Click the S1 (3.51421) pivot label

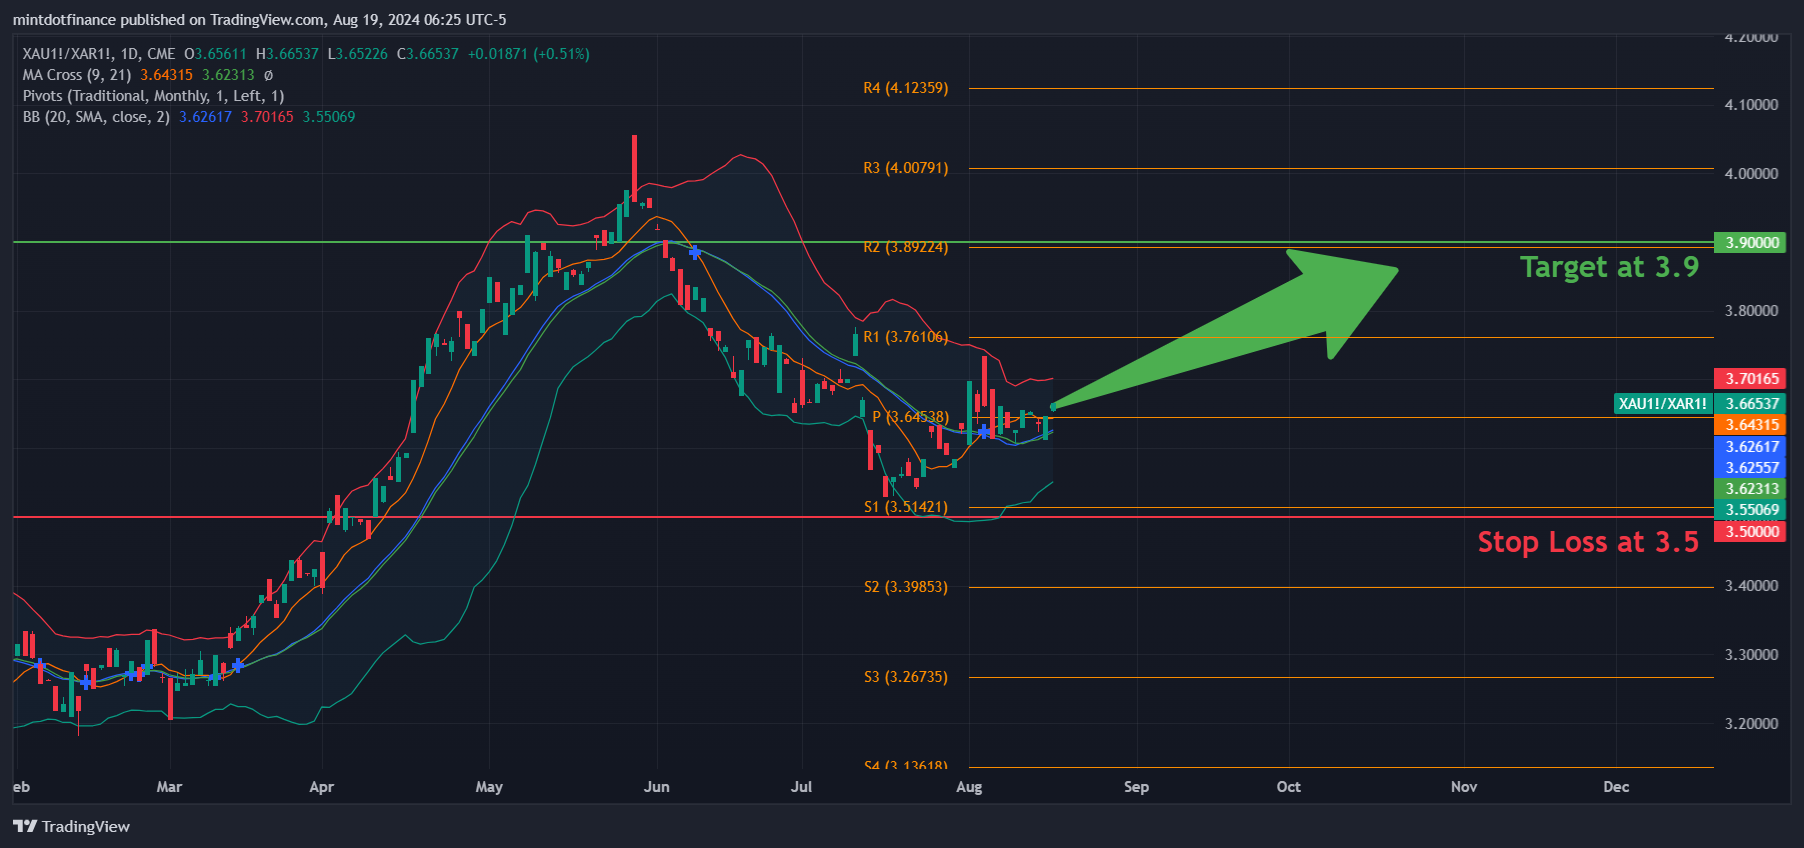(905, 507)
